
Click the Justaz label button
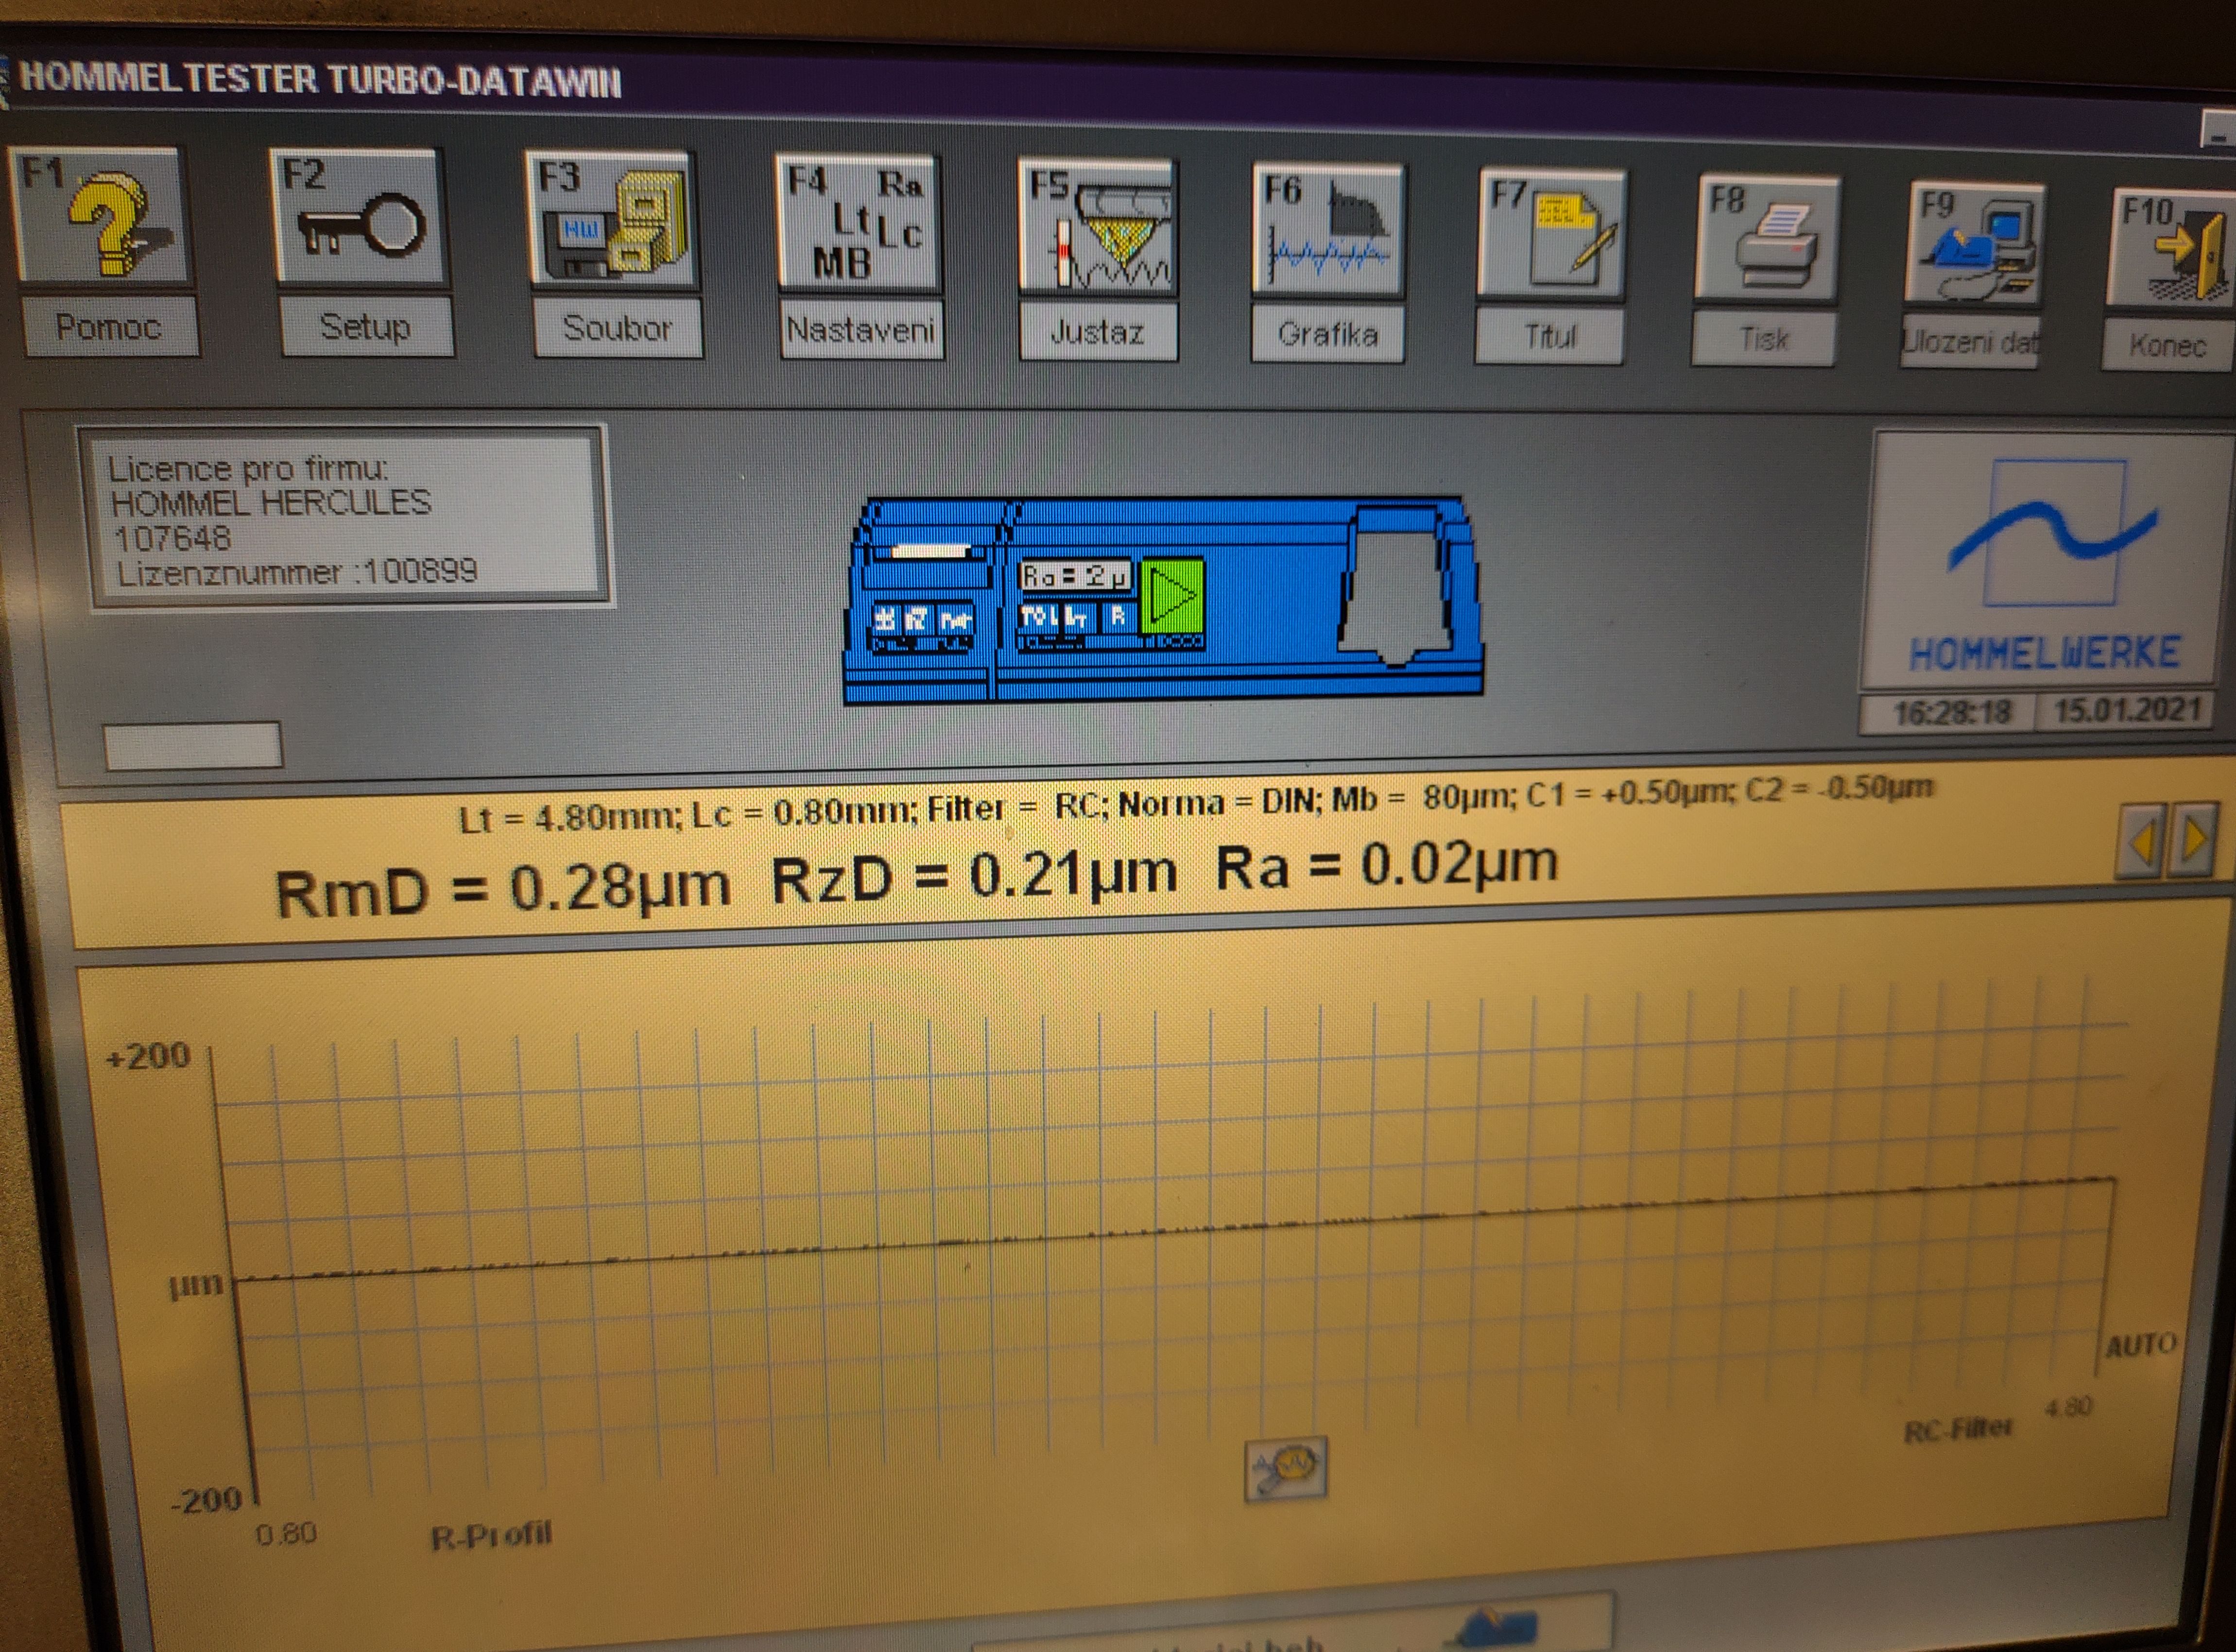(1098, 332)
